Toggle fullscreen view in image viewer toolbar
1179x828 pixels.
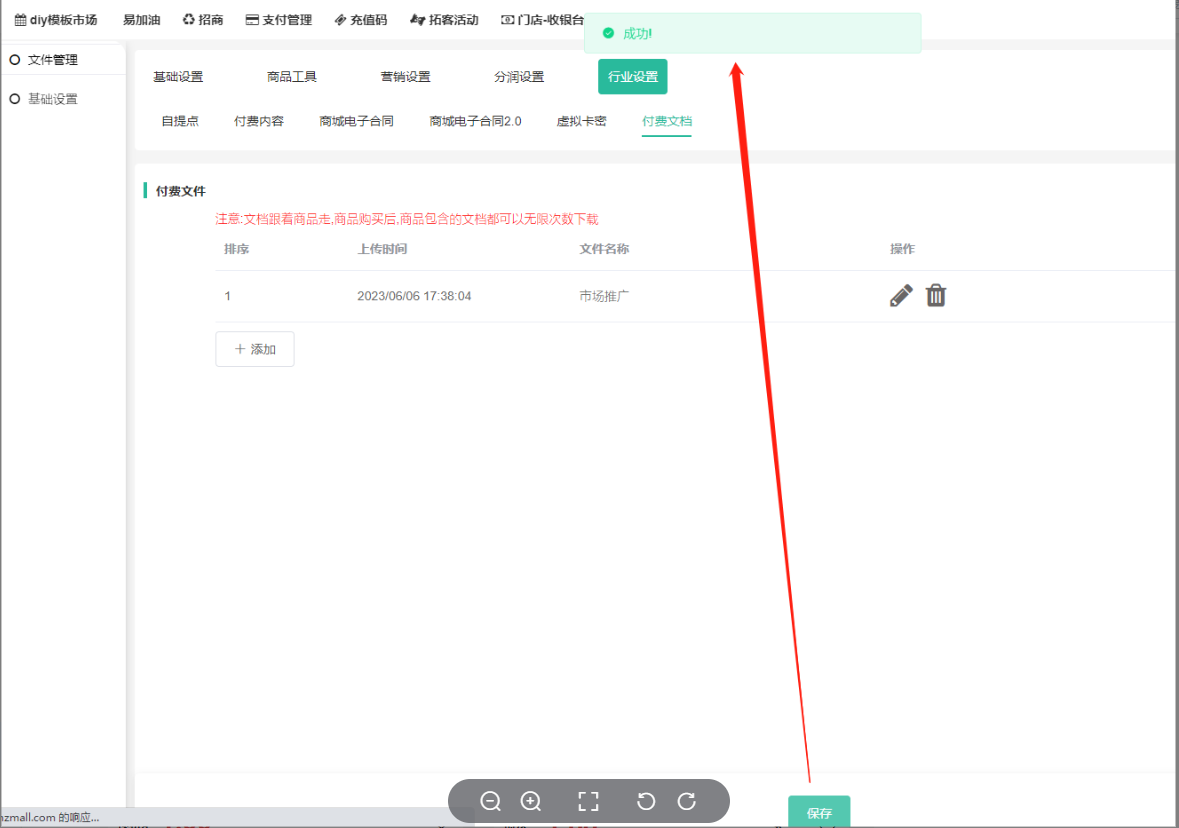(x=588, y=801)
